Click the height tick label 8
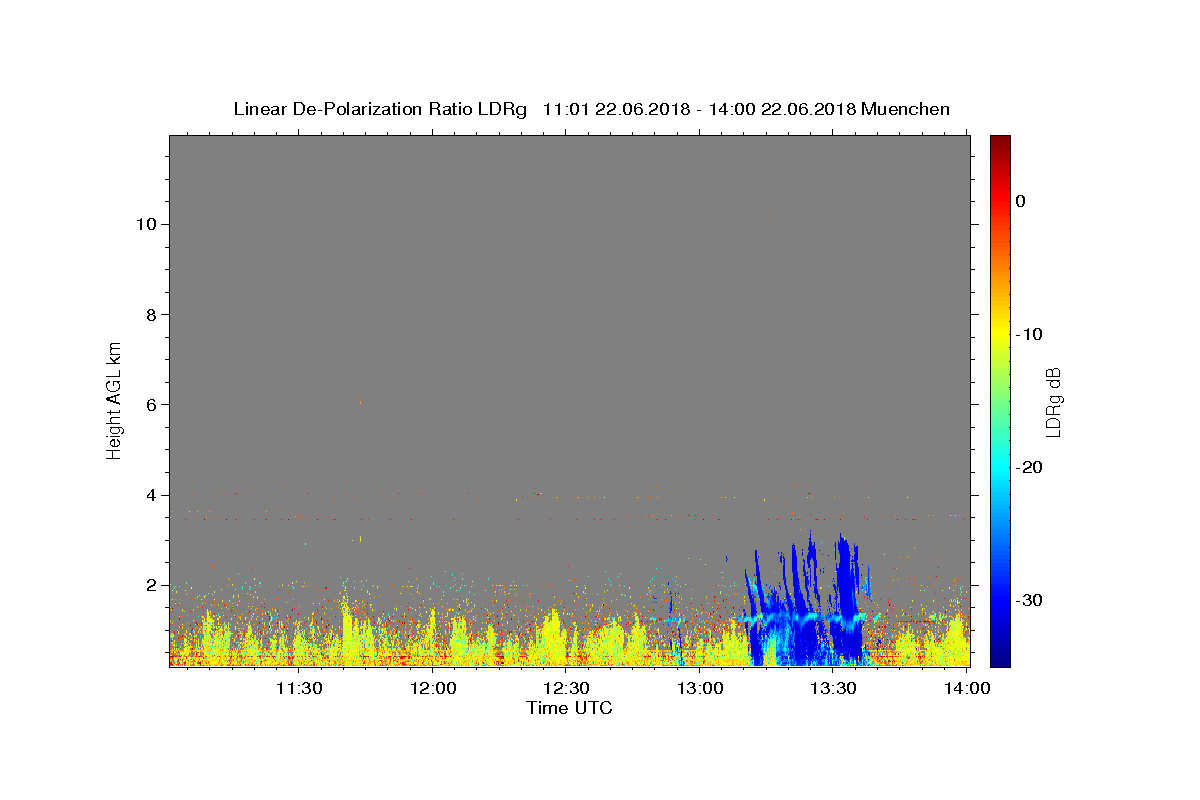 151,314
